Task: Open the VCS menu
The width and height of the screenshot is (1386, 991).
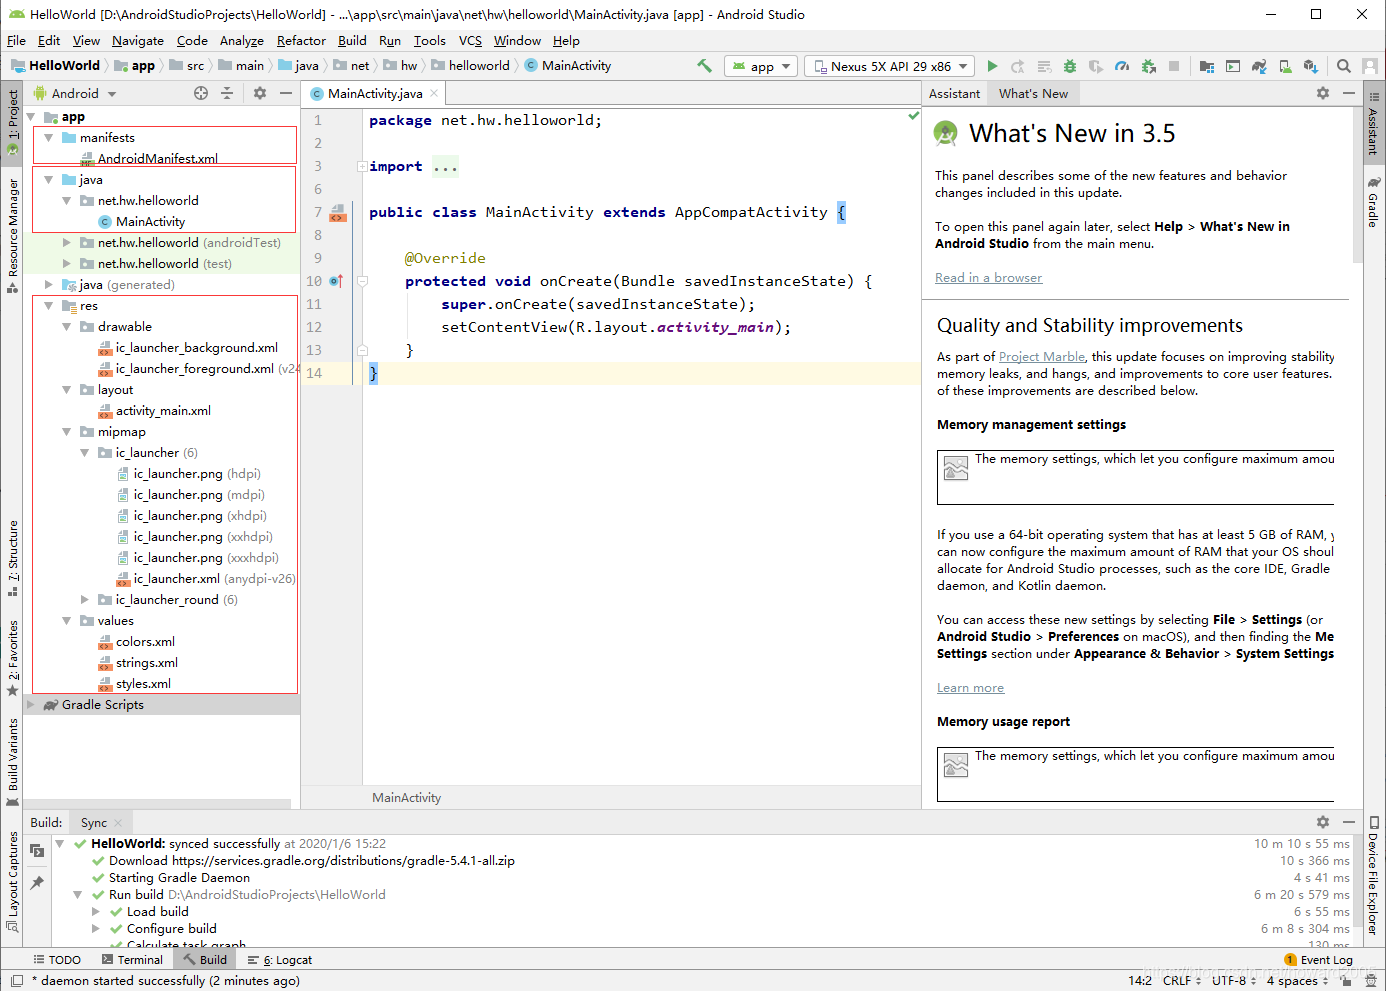Action: pos(470,41)
